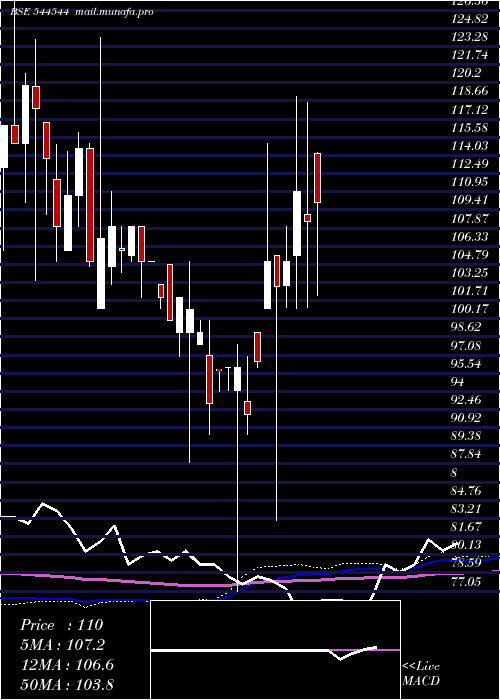Select the 89.38 price axis label

pos(466,436)
